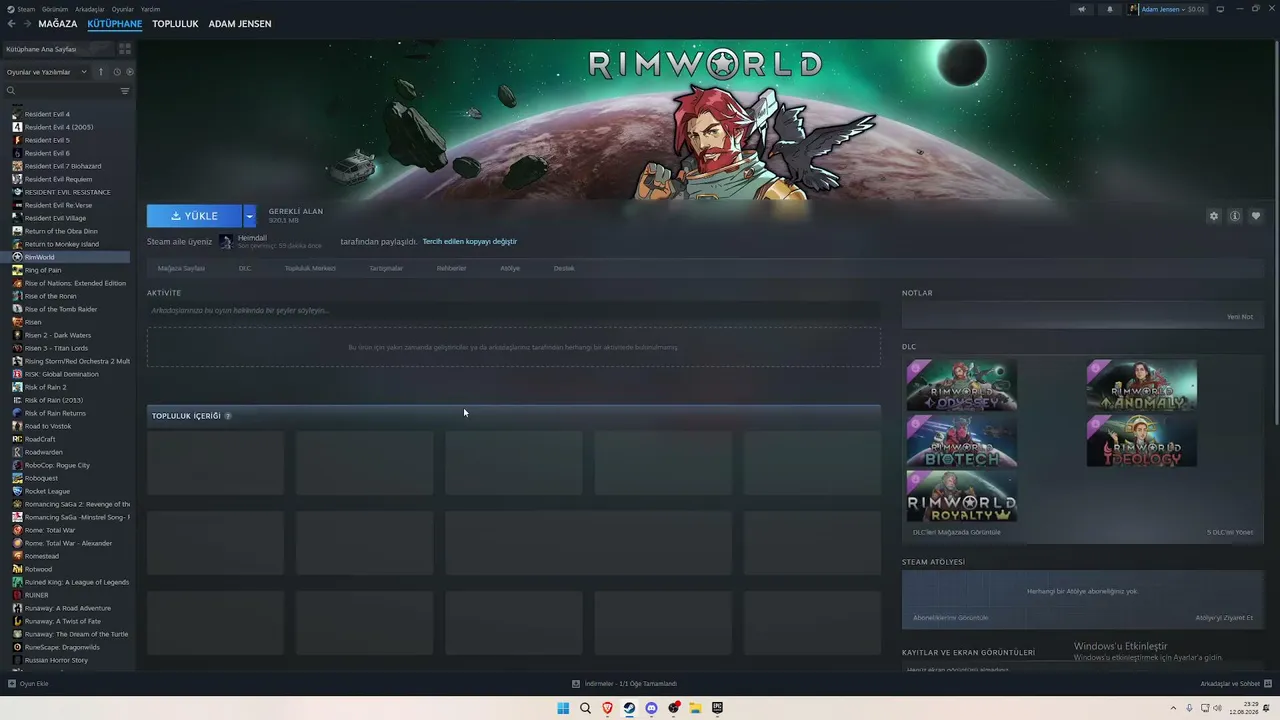
Task: Open the Görünüm menu
Action: click(55, 9)
